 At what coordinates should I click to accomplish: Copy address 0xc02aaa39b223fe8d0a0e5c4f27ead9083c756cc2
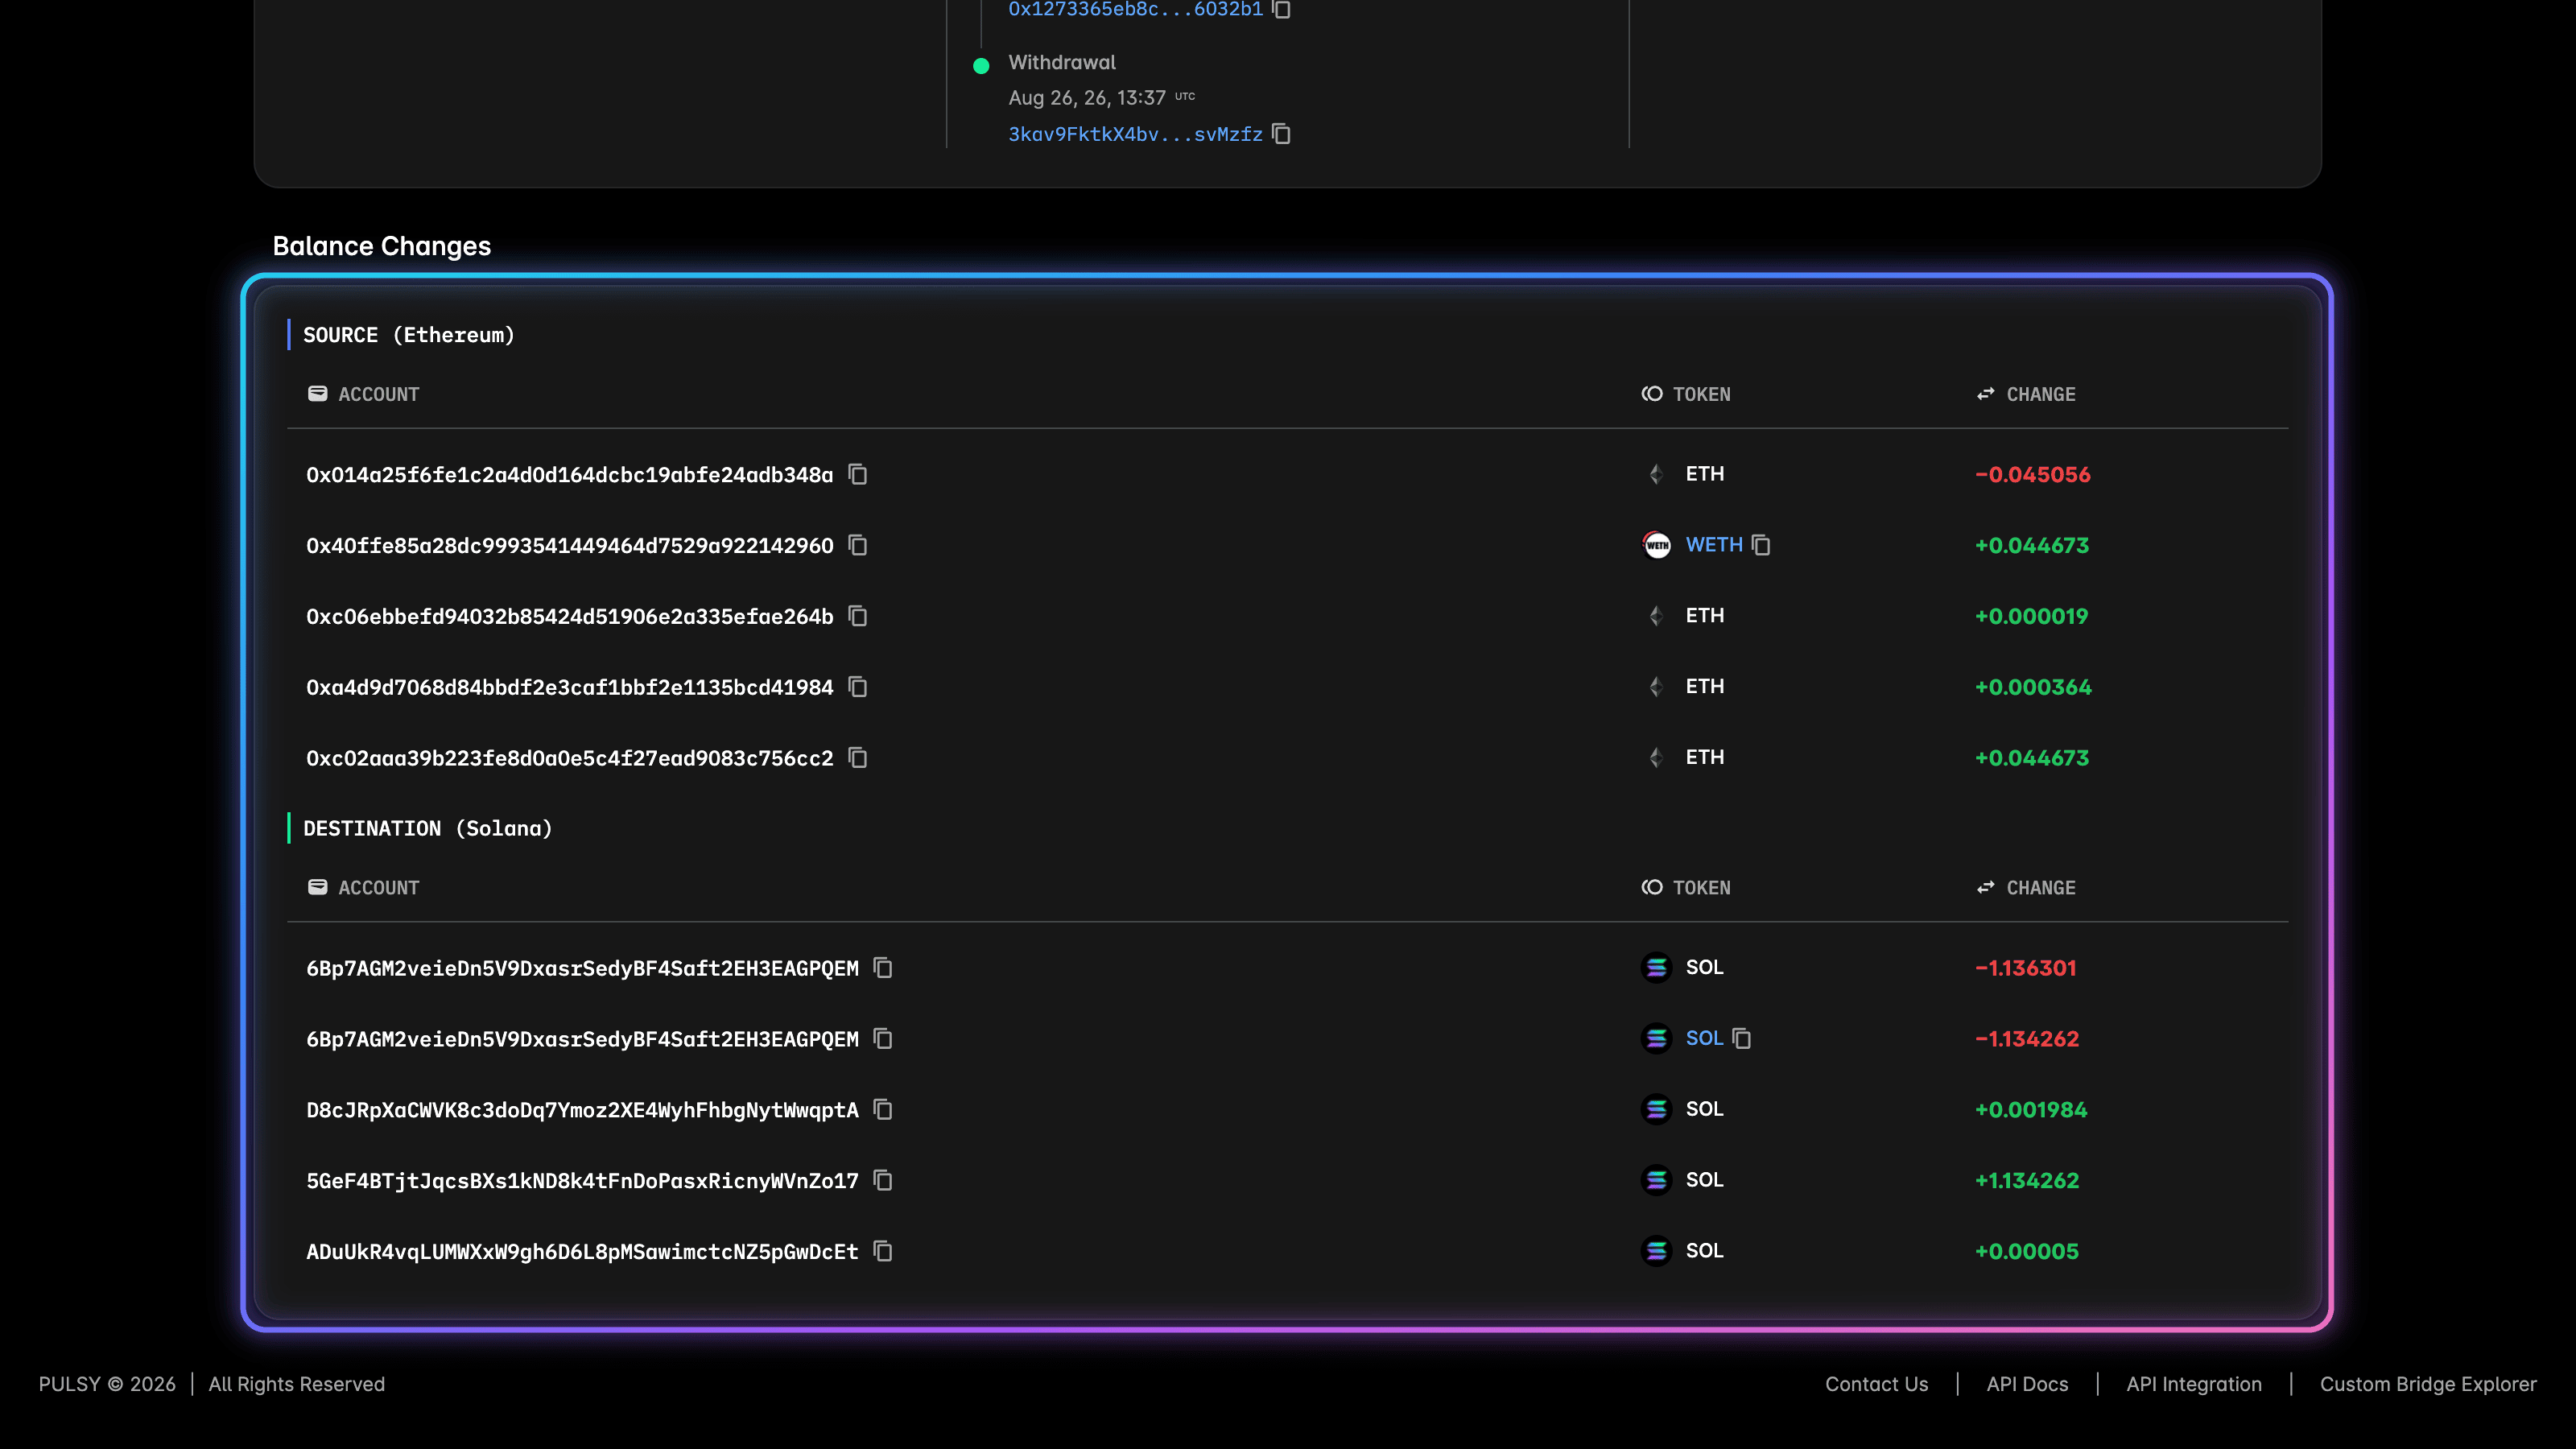(858, 758)
